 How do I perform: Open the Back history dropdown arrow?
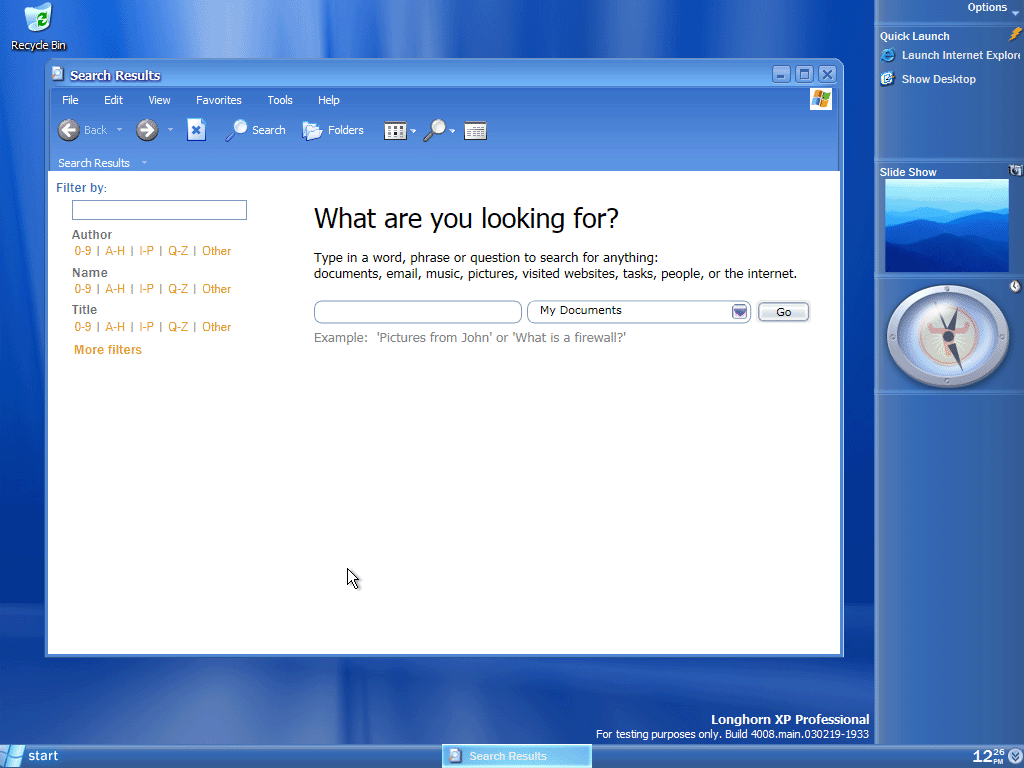[x=119, y=130]
